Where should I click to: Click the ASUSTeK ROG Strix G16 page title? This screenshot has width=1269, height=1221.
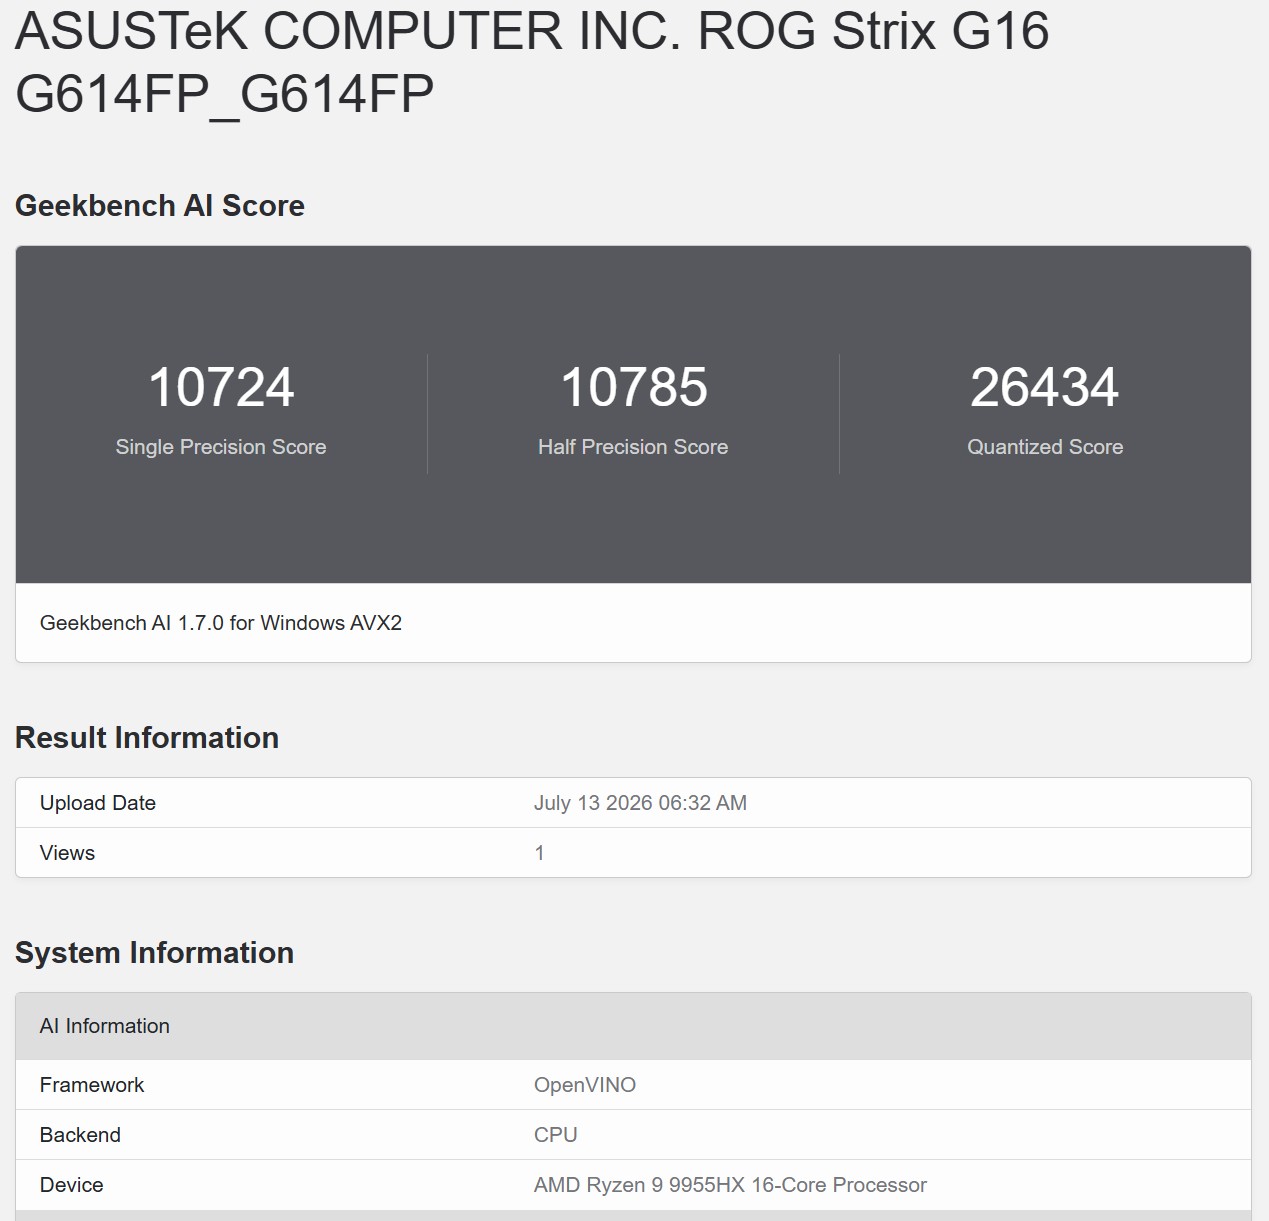[532, 62]
